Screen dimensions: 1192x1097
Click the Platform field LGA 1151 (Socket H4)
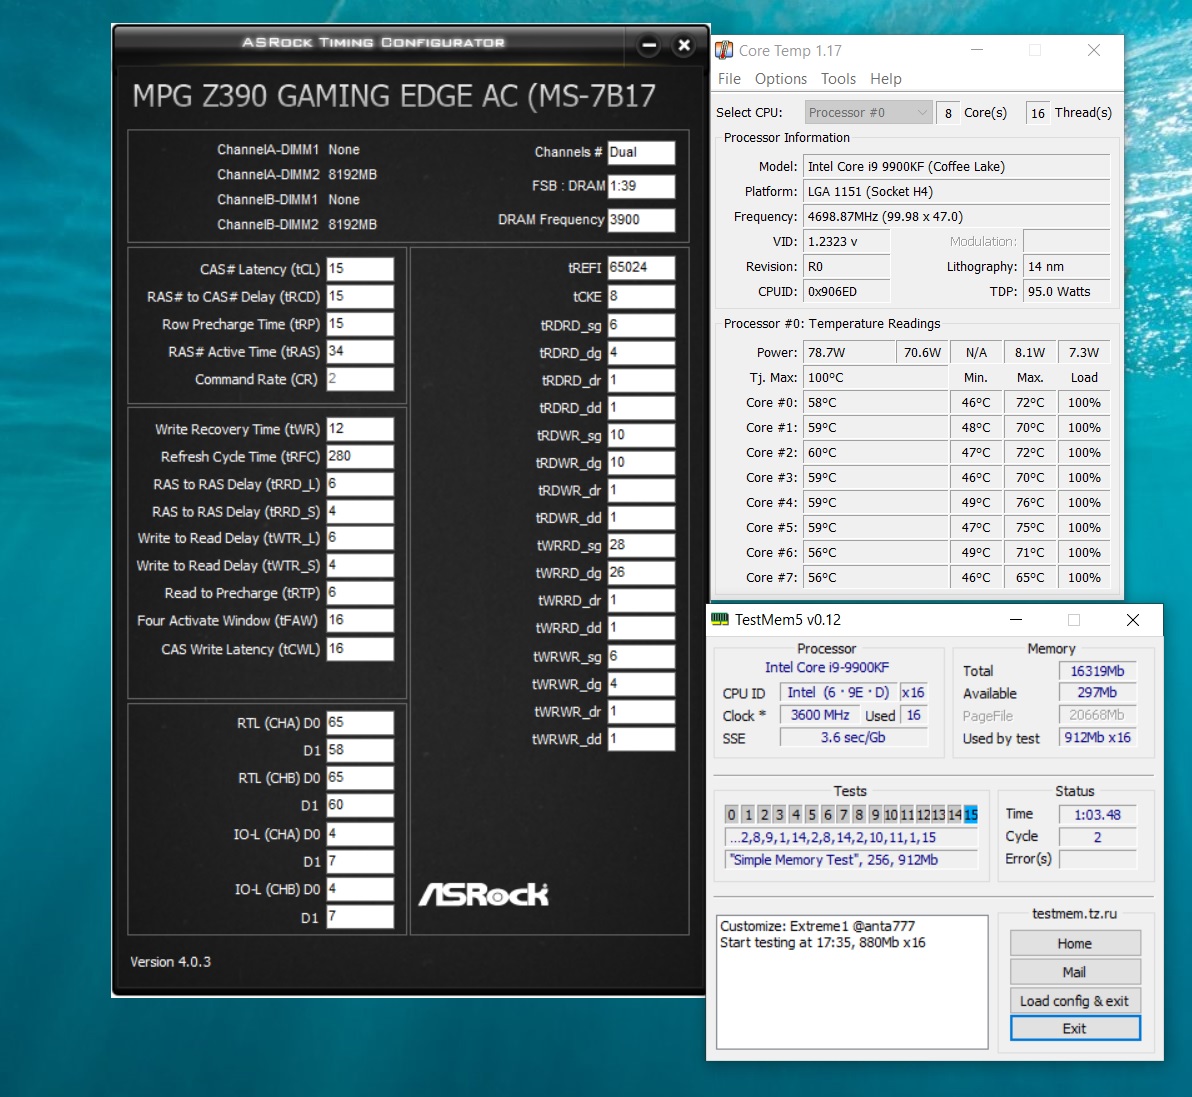(x=956, y=192)
